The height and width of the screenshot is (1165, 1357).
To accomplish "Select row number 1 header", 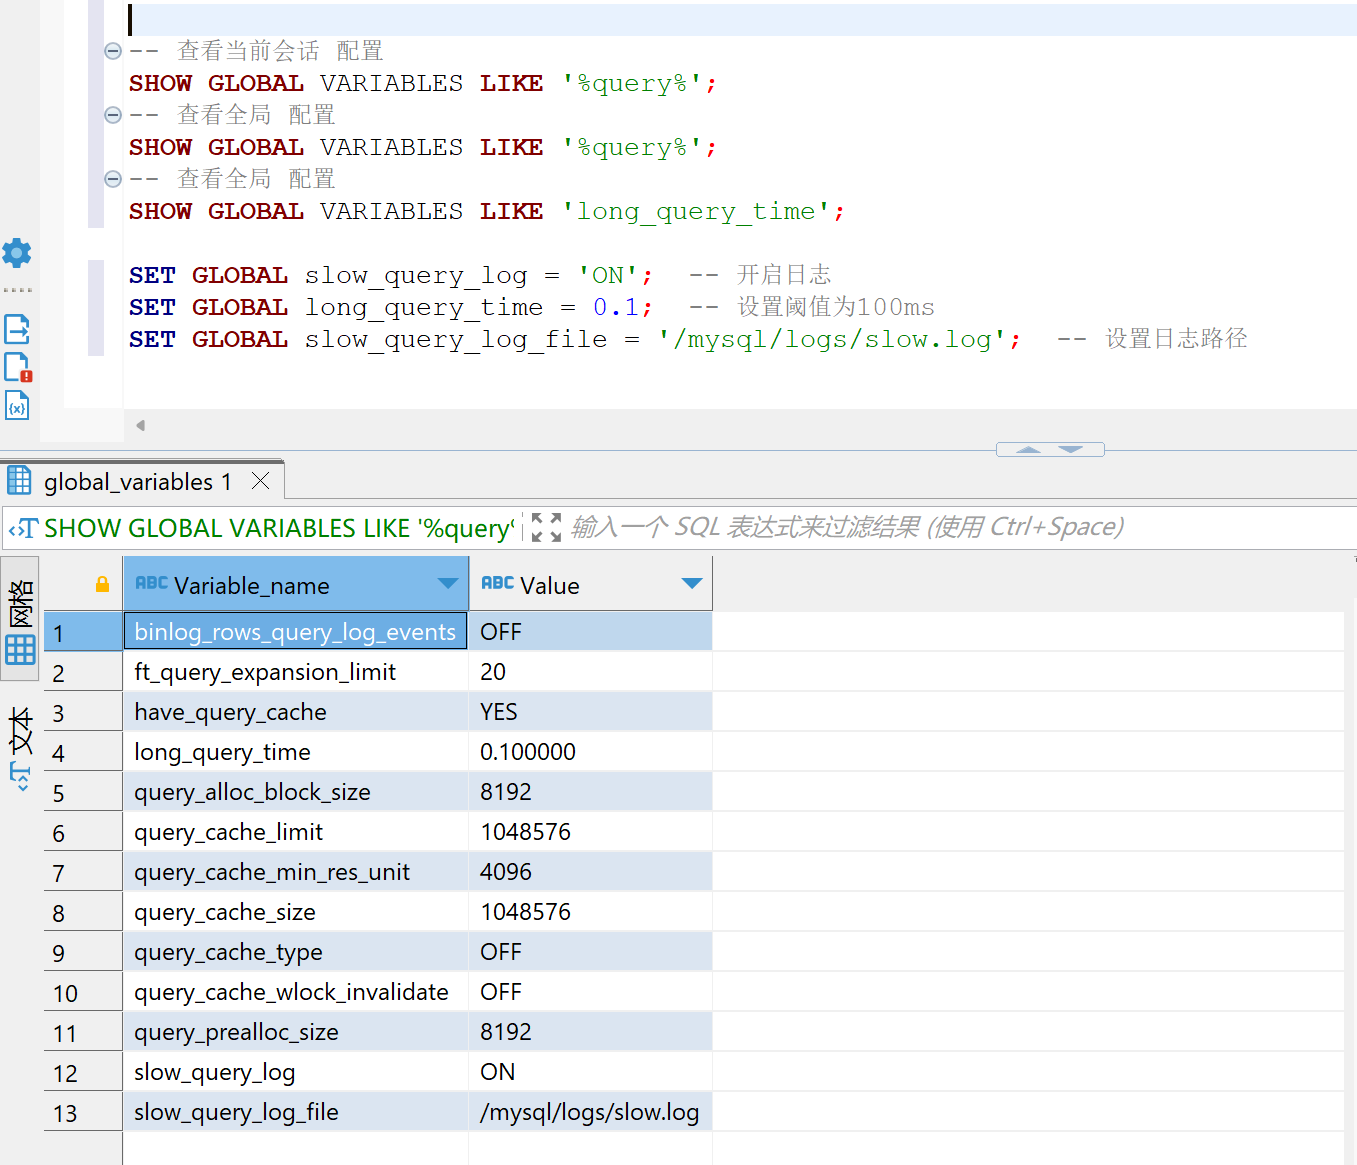I will [x=83, y=631].
